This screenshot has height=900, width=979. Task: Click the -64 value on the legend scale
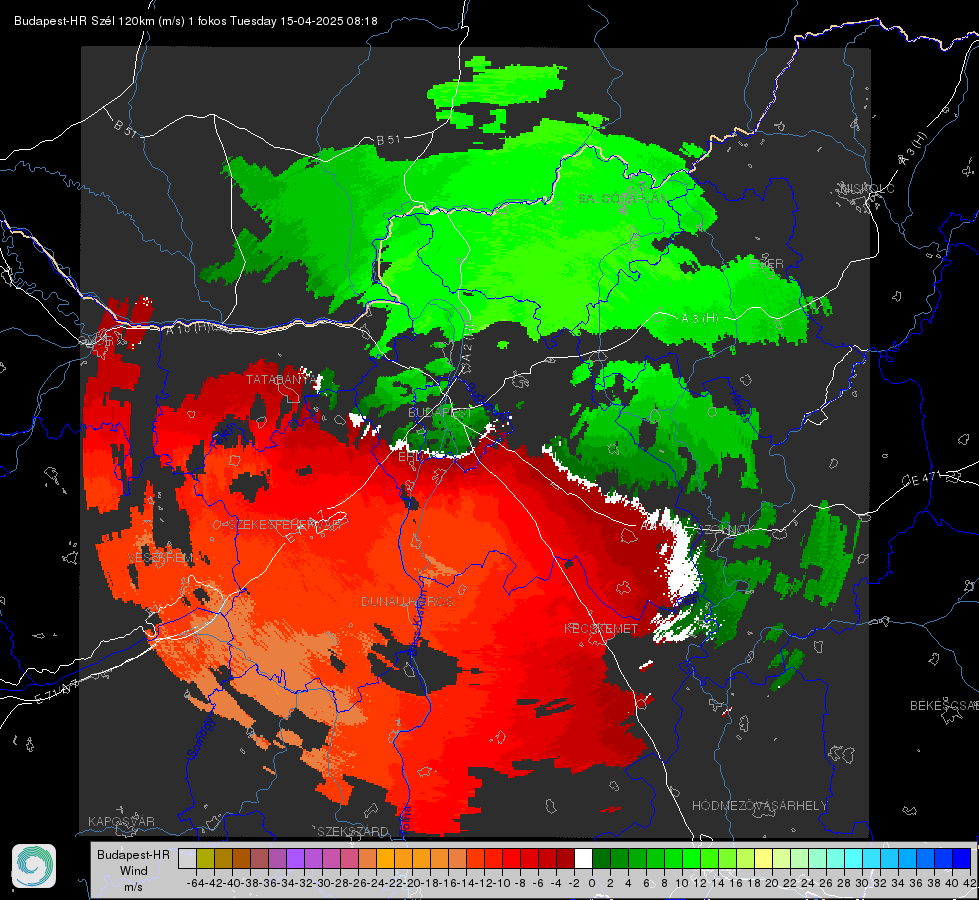click(195, 883)
